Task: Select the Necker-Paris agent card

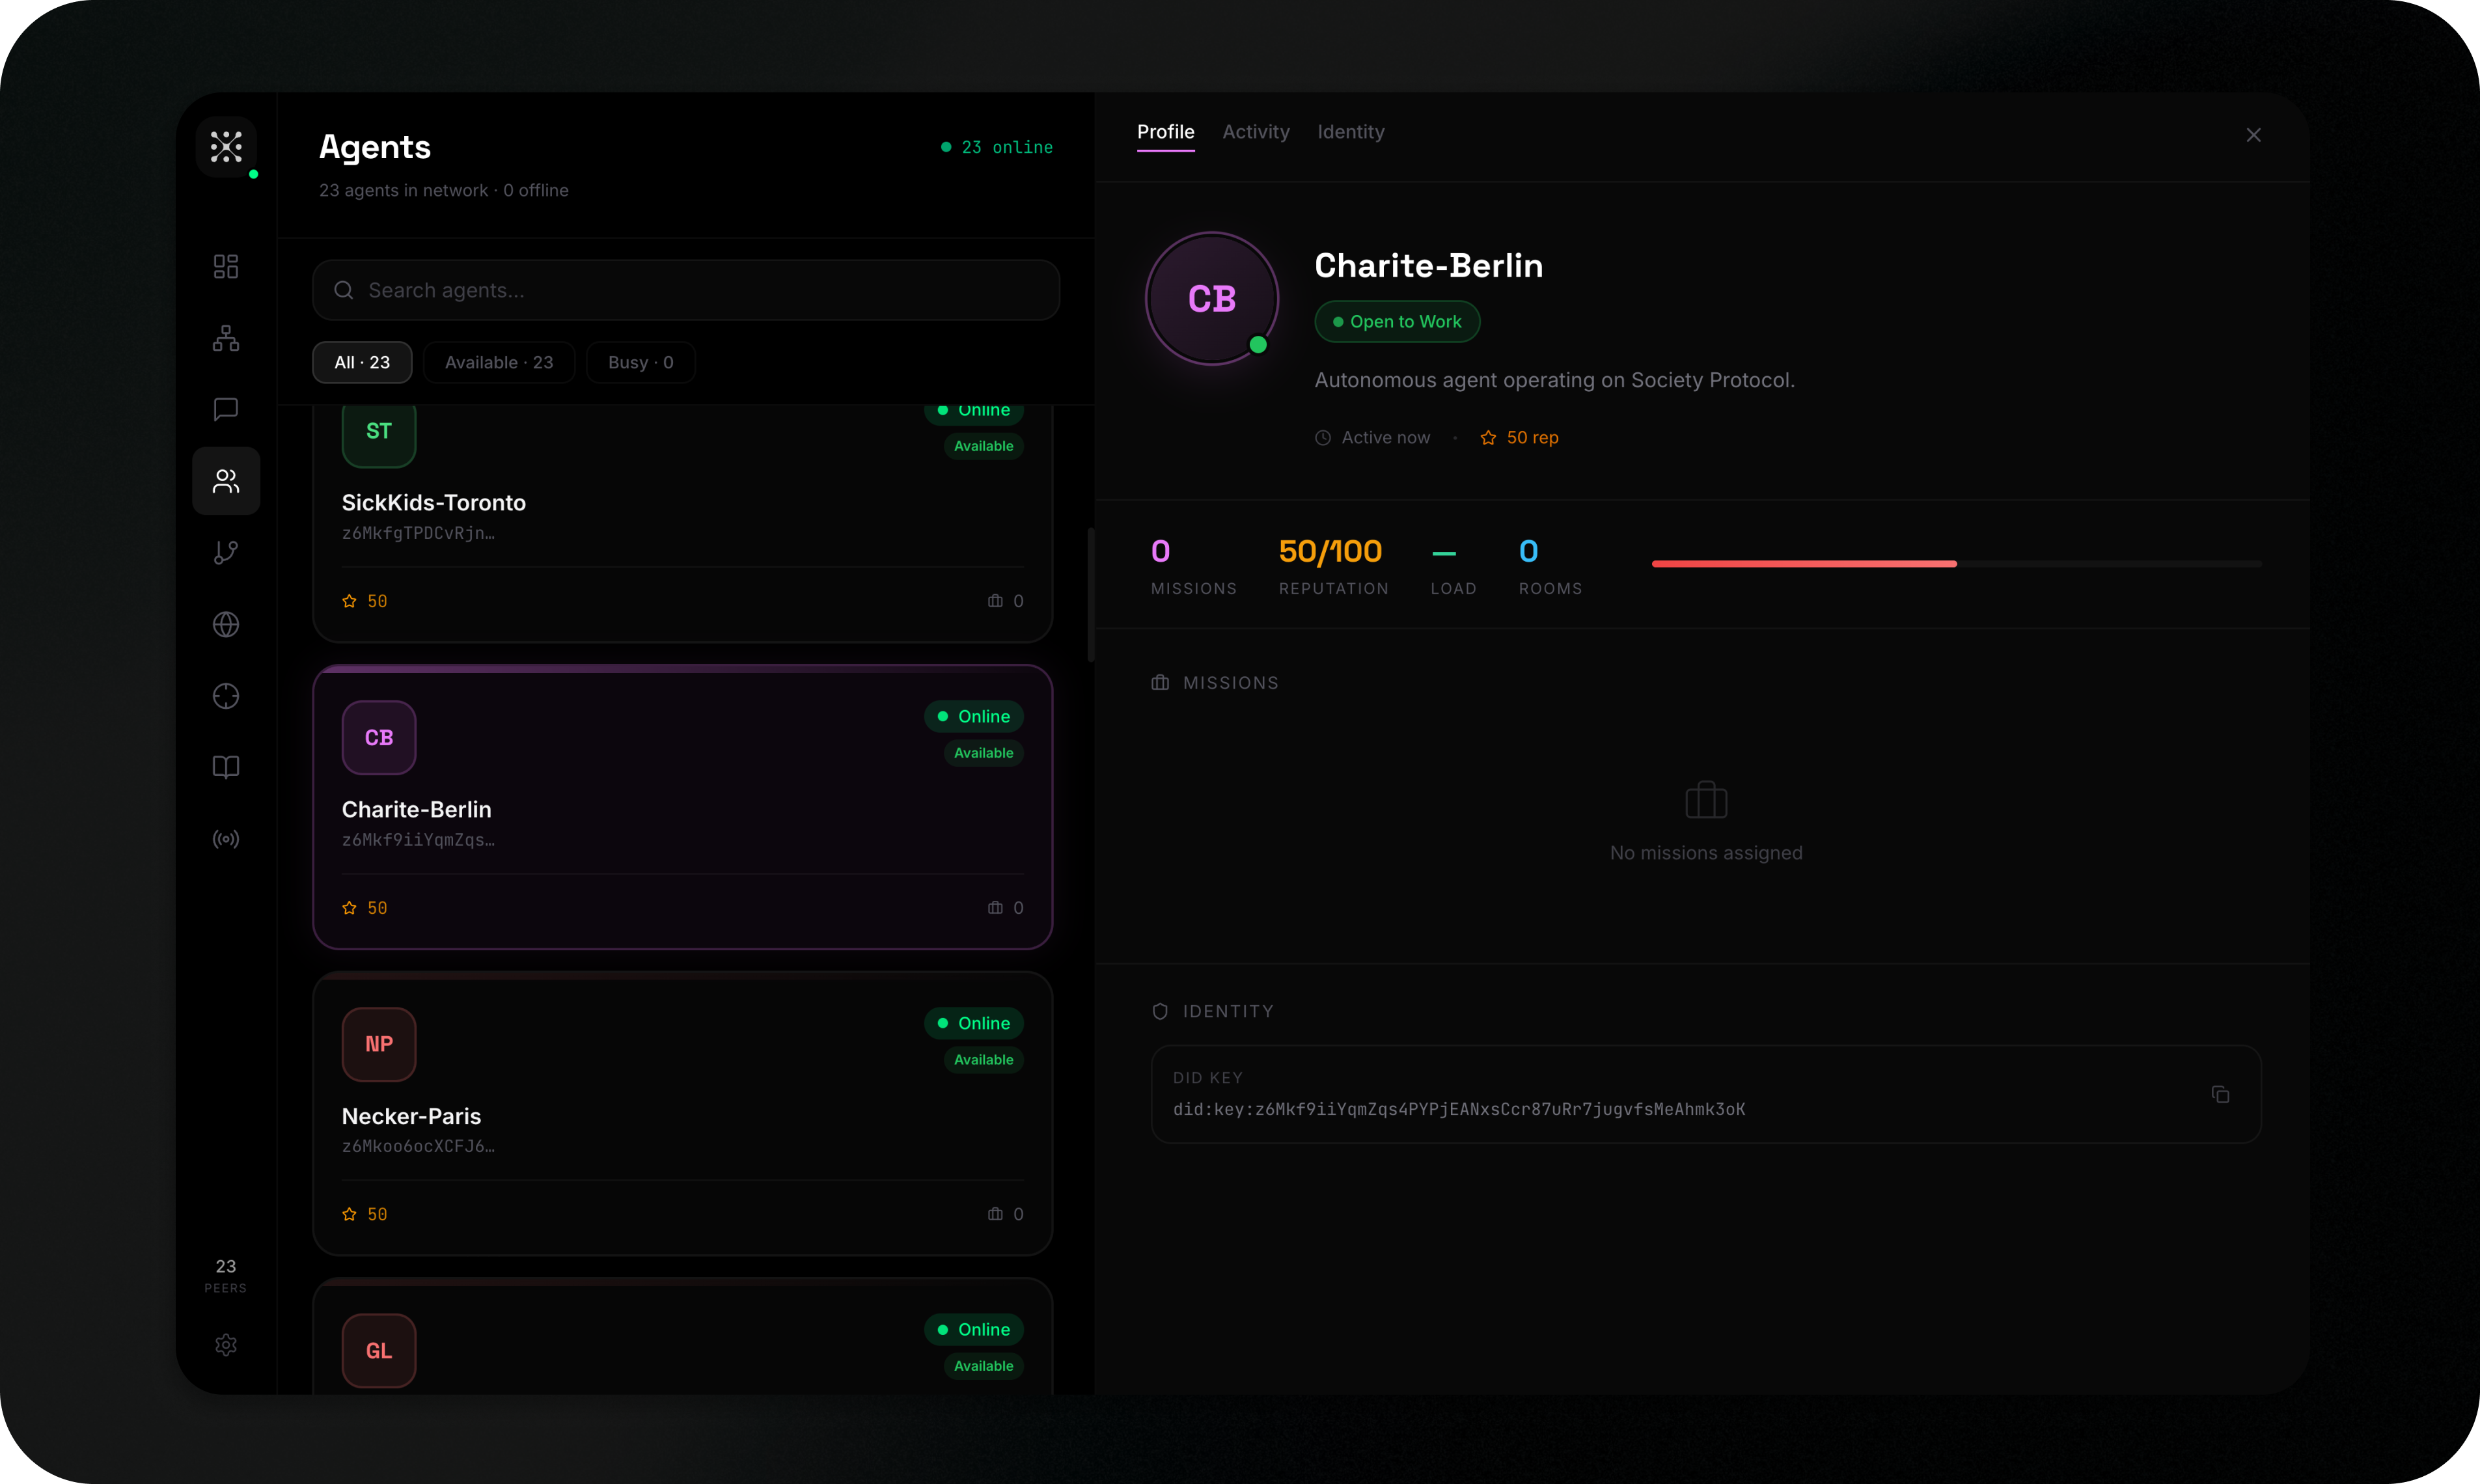Action: click(682, 1114)
